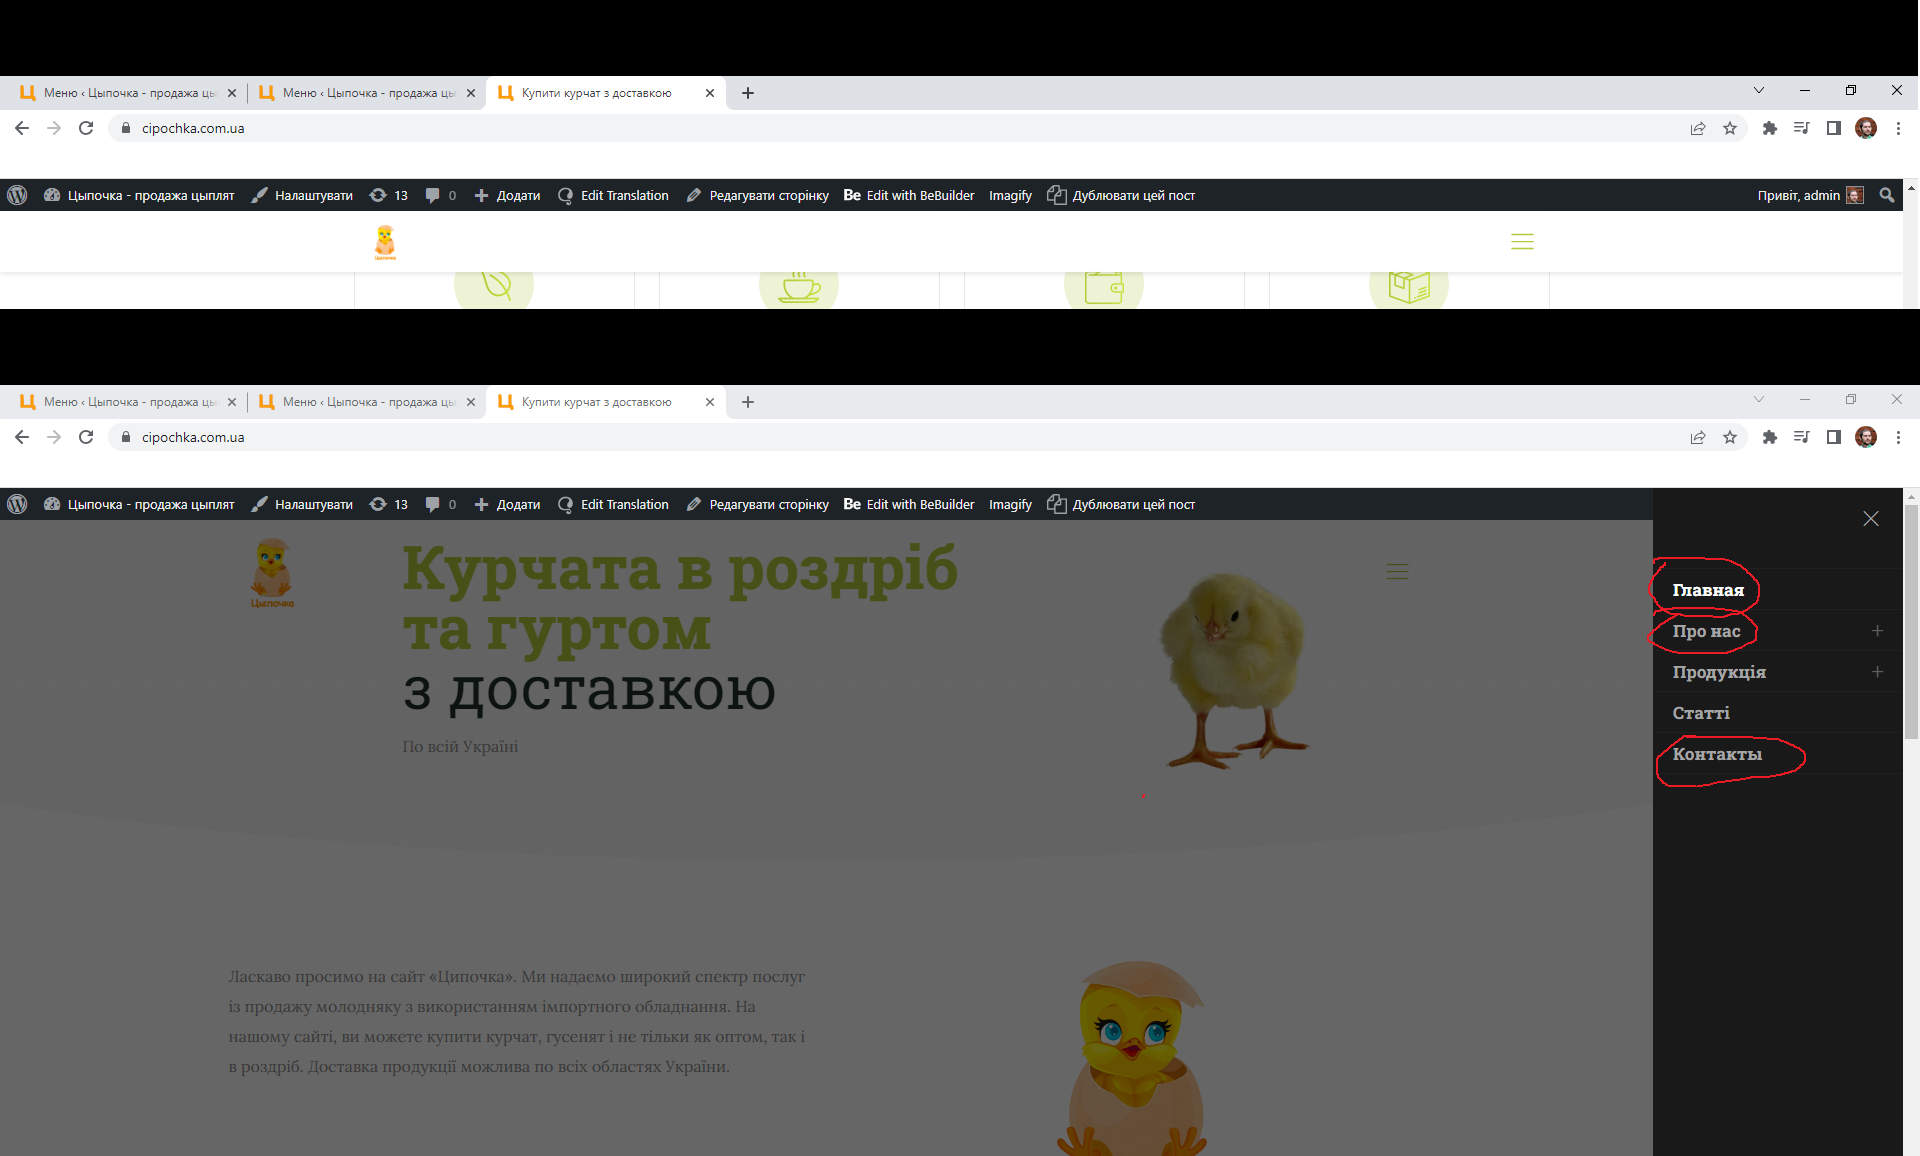Open the green hamburger menu in the white site header
Image resolution: width=1920 pixels, height=1156 pixels.
coord(1522,241)
